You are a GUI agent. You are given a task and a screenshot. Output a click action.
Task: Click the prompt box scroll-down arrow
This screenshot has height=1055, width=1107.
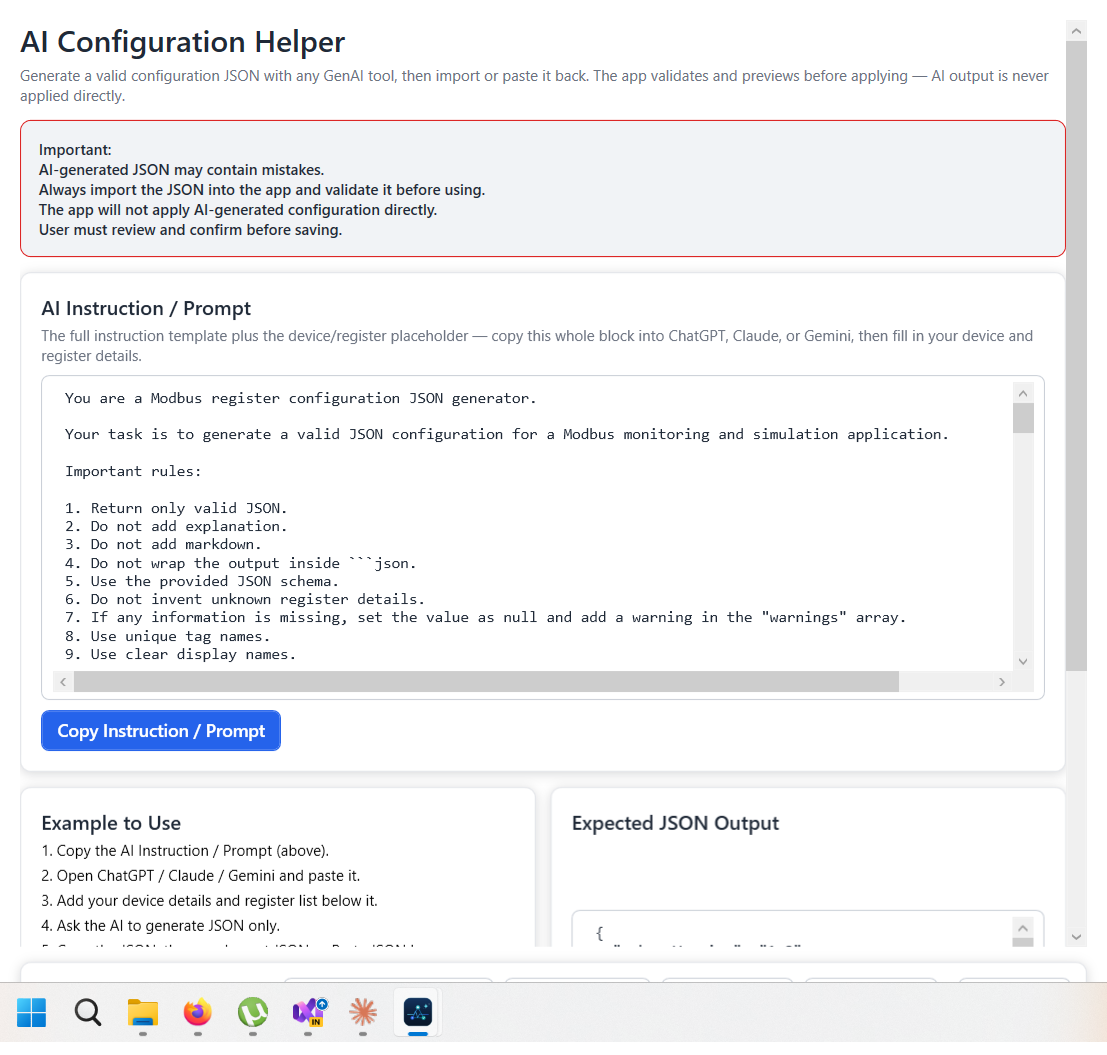pos(1023,662)
